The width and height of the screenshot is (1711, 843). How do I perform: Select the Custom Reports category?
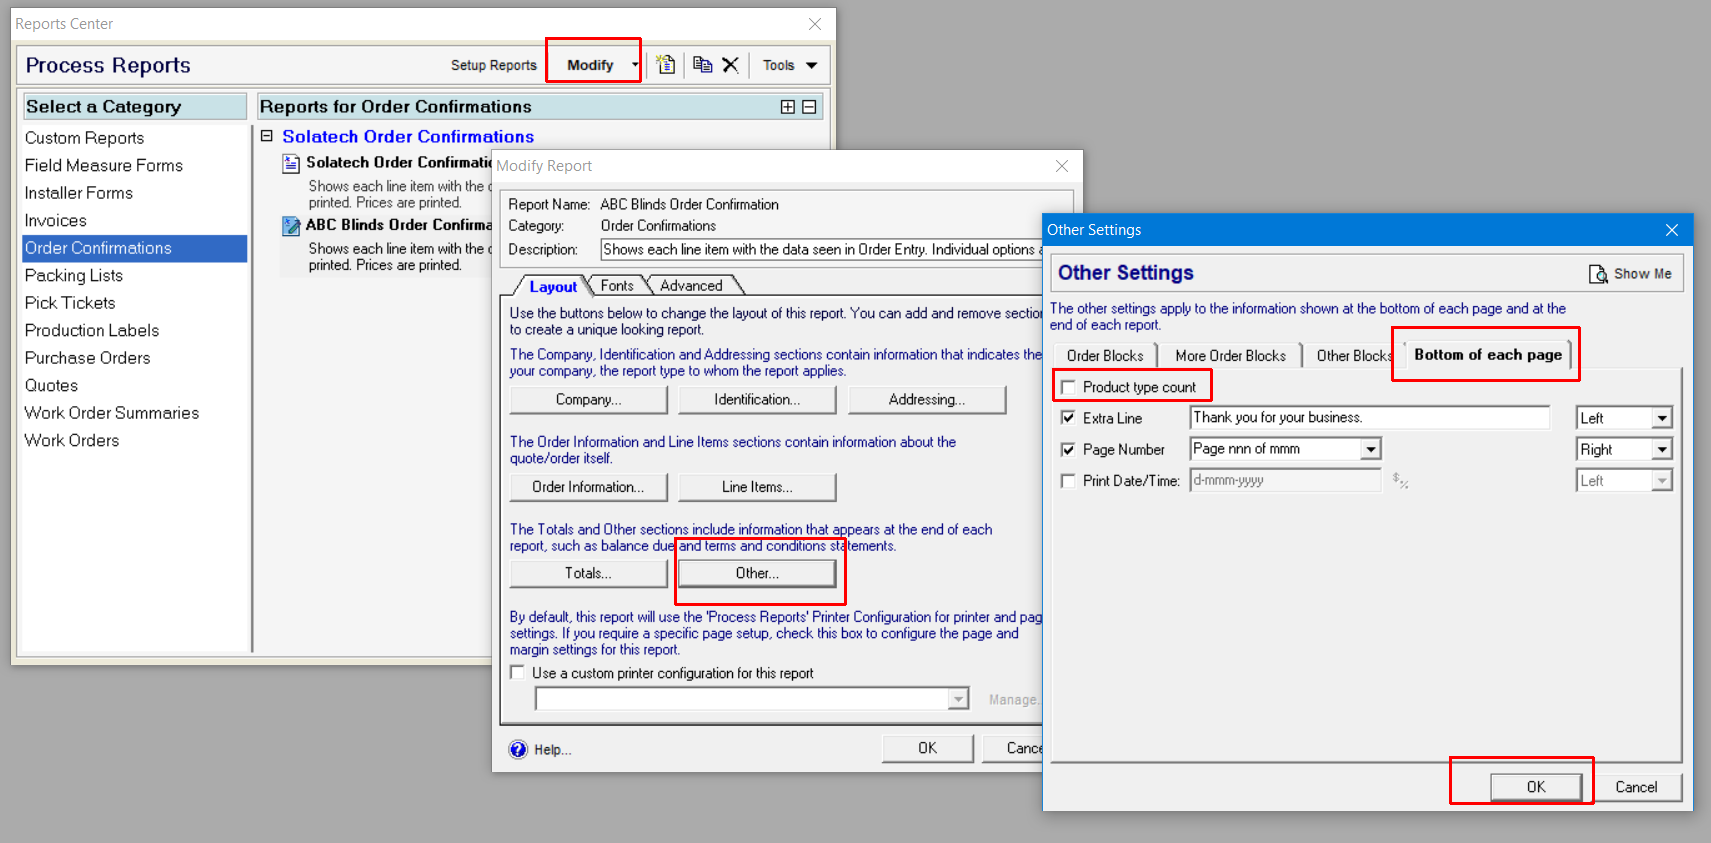pos(85,138)
